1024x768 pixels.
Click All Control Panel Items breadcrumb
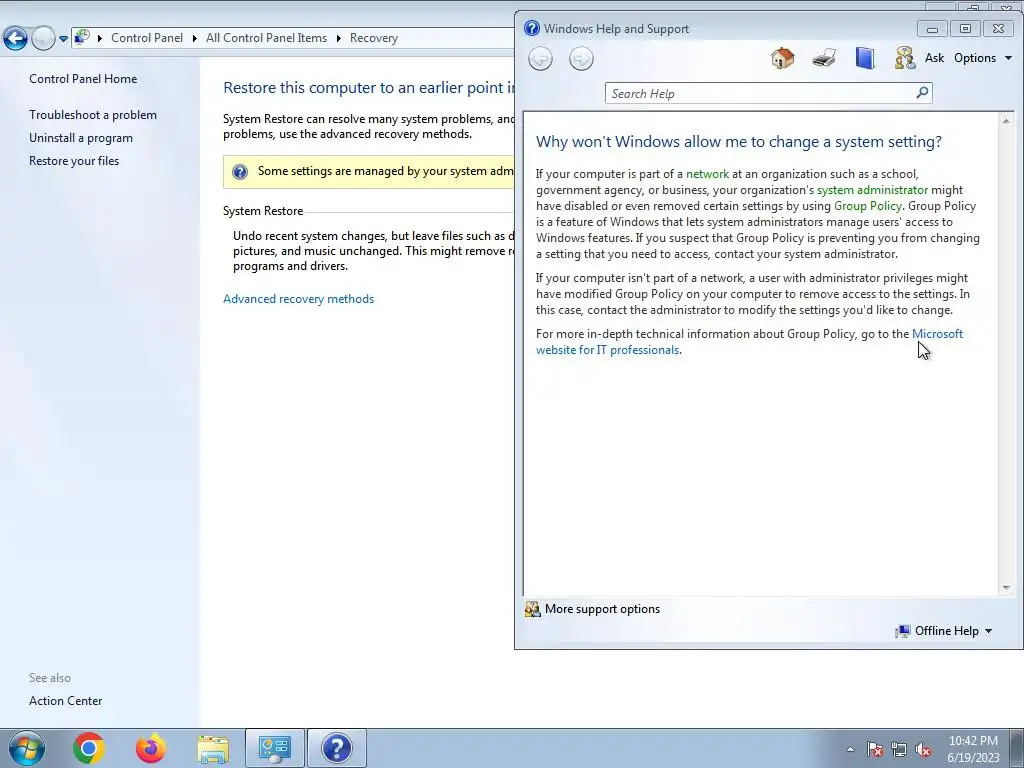pos(266,38)
